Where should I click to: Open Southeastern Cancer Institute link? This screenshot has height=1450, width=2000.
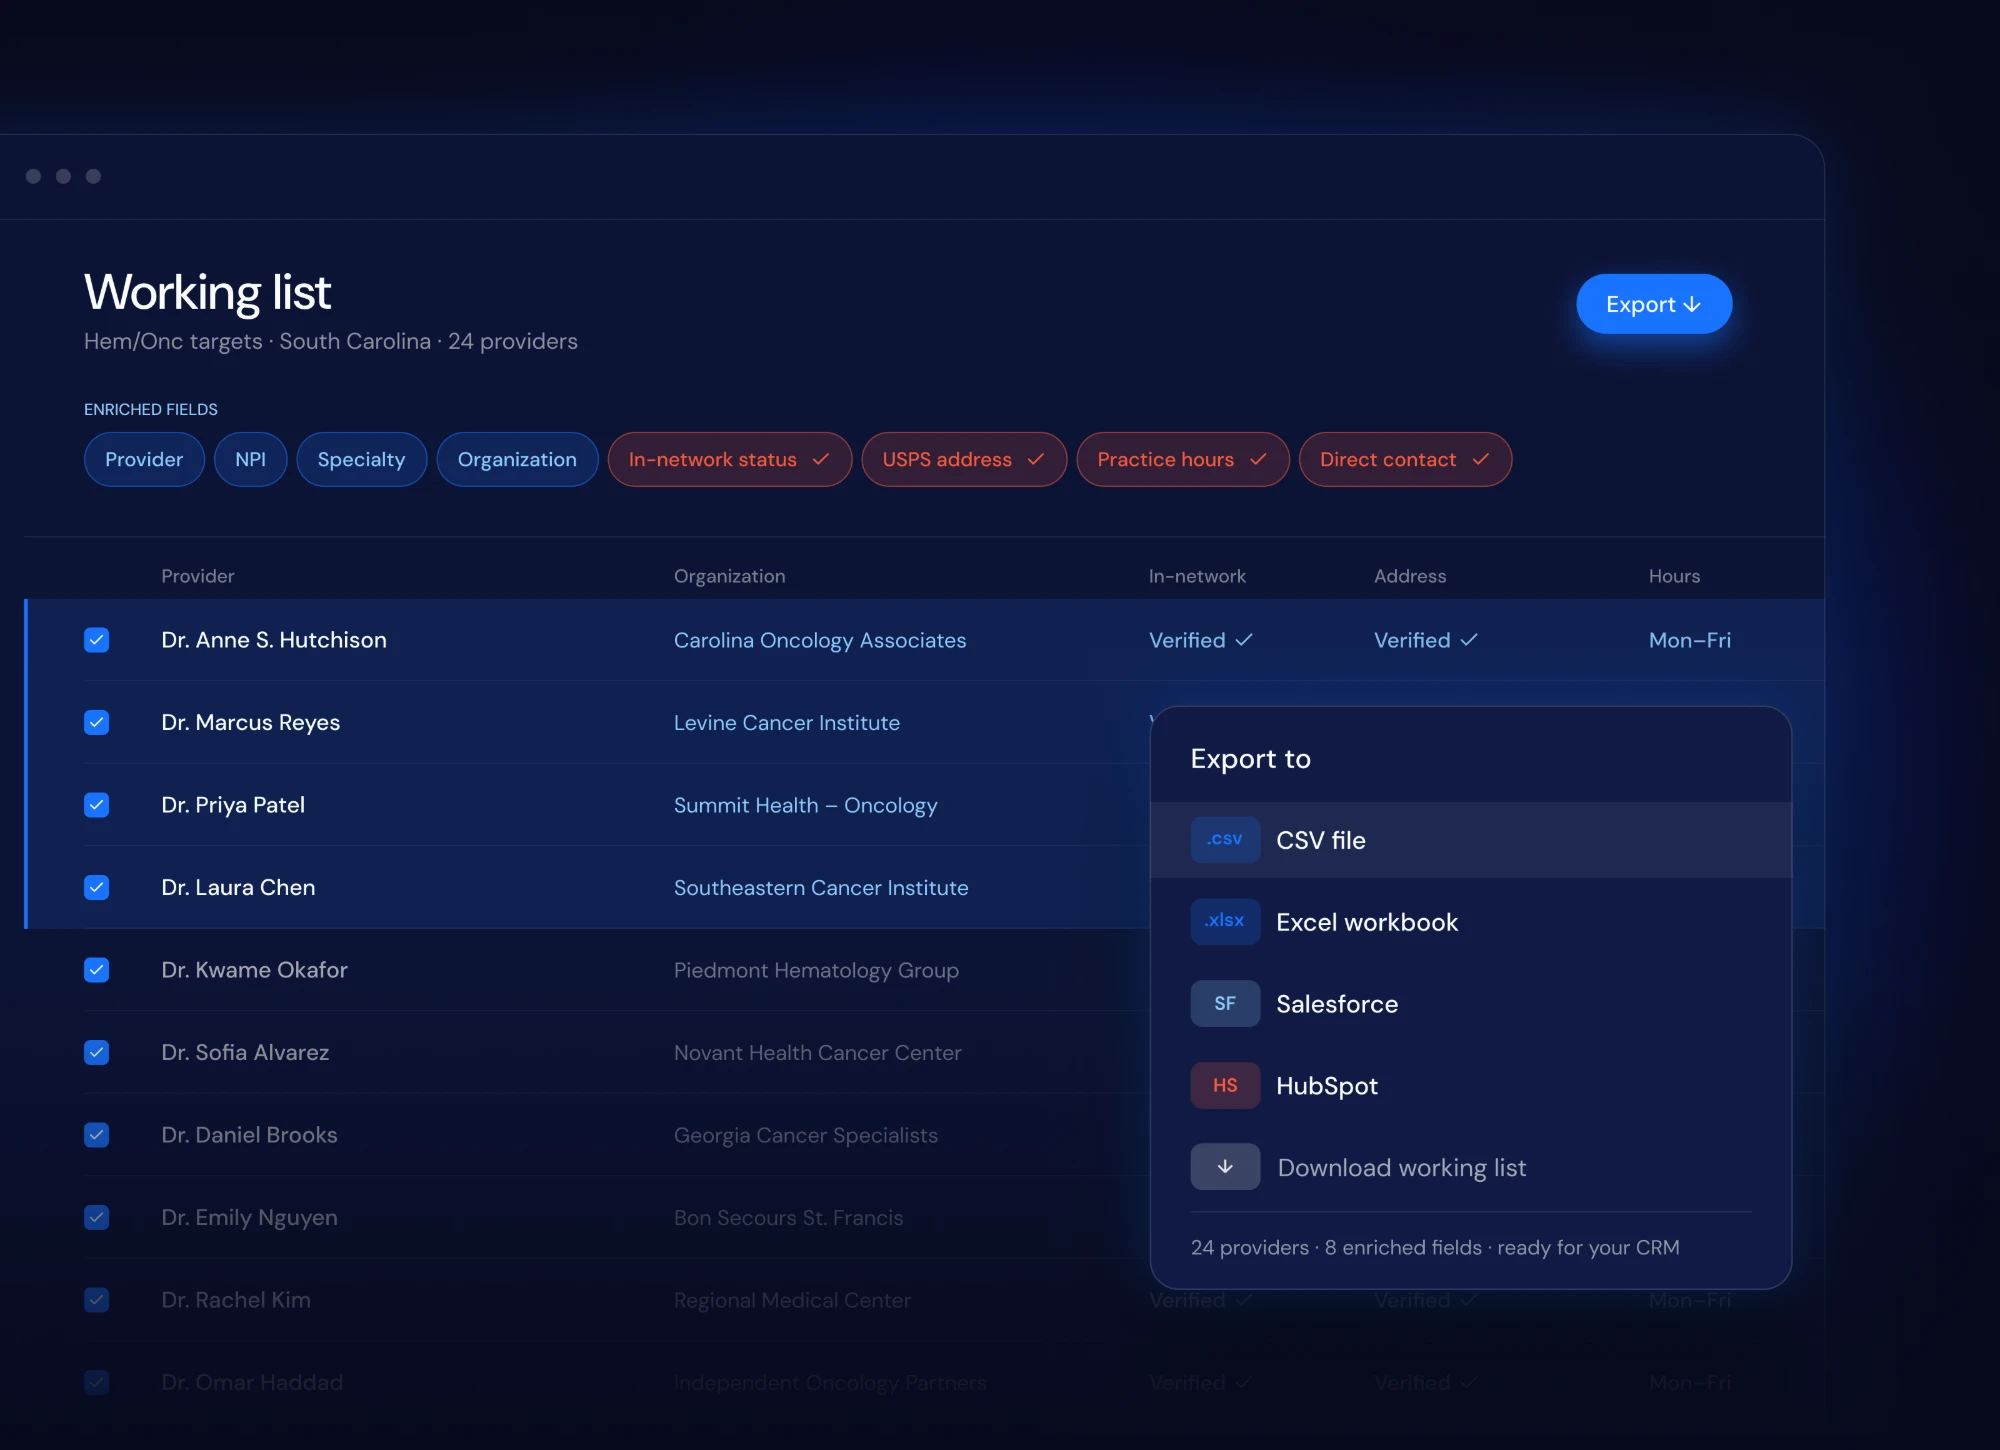821,887
